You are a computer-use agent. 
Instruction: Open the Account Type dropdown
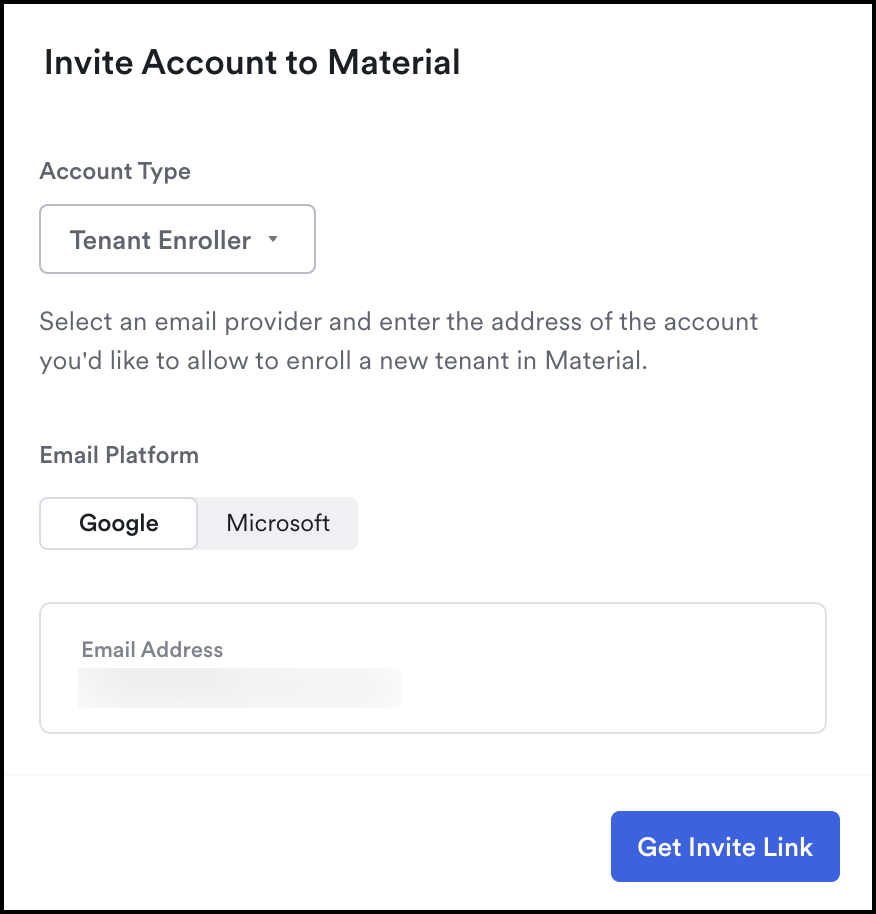point(177,239)
